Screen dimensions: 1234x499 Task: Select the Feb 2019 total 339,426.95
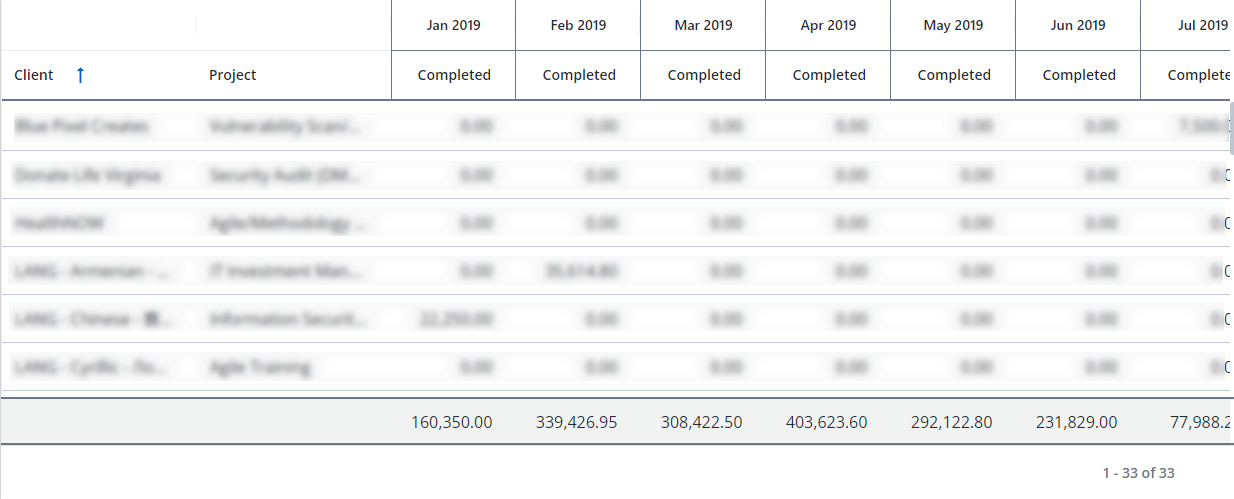point(576,422)
